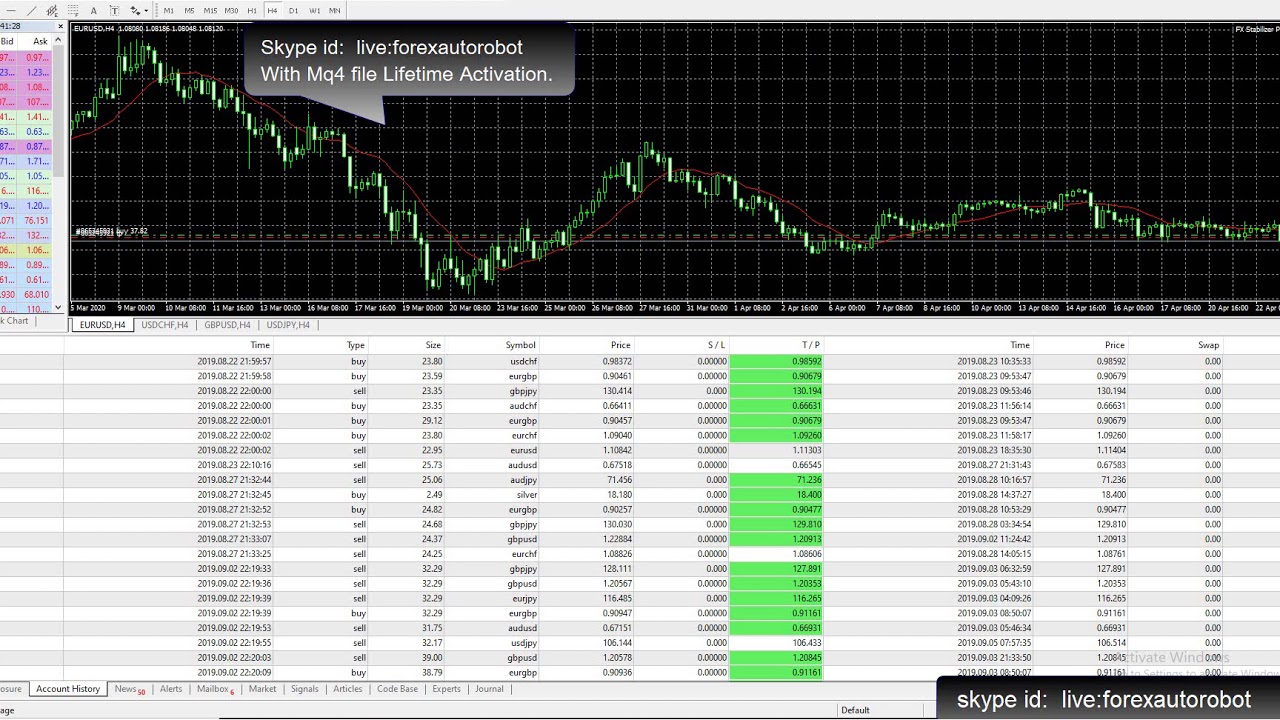Click the open price 1.10842
This screenshot has width=1280, height=720.
(618, 450)
